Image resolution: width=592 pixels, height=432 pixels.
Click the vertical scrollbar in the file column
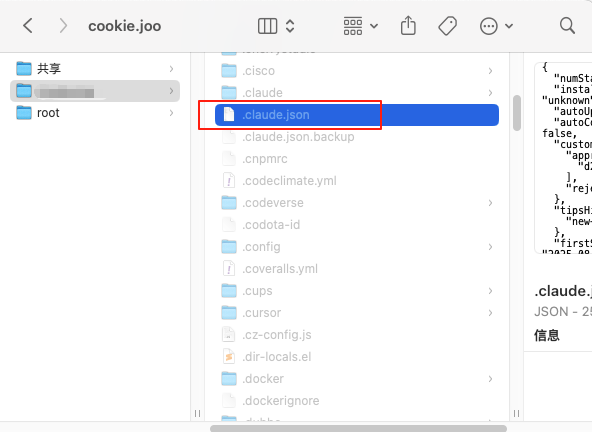coord(517,113)
